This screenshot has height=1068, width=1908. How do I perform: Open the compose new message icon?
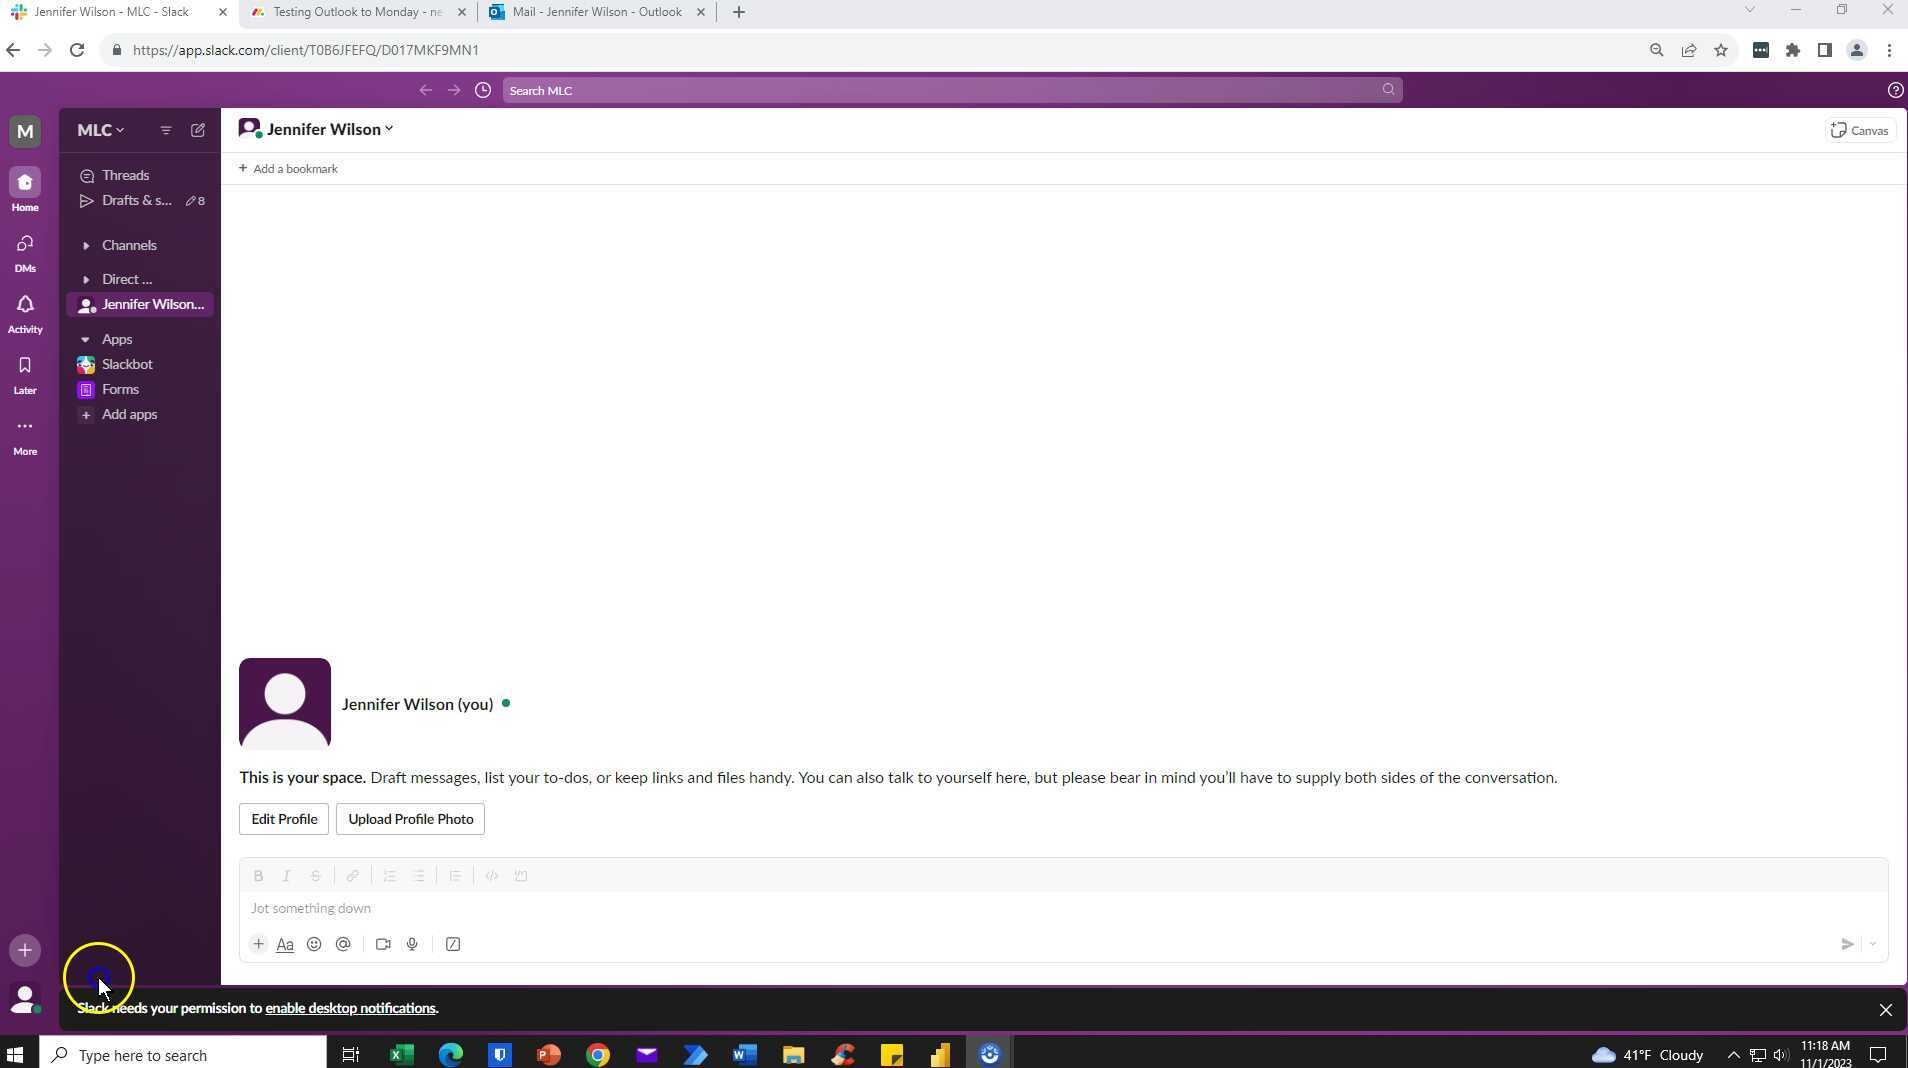[197, 130]
